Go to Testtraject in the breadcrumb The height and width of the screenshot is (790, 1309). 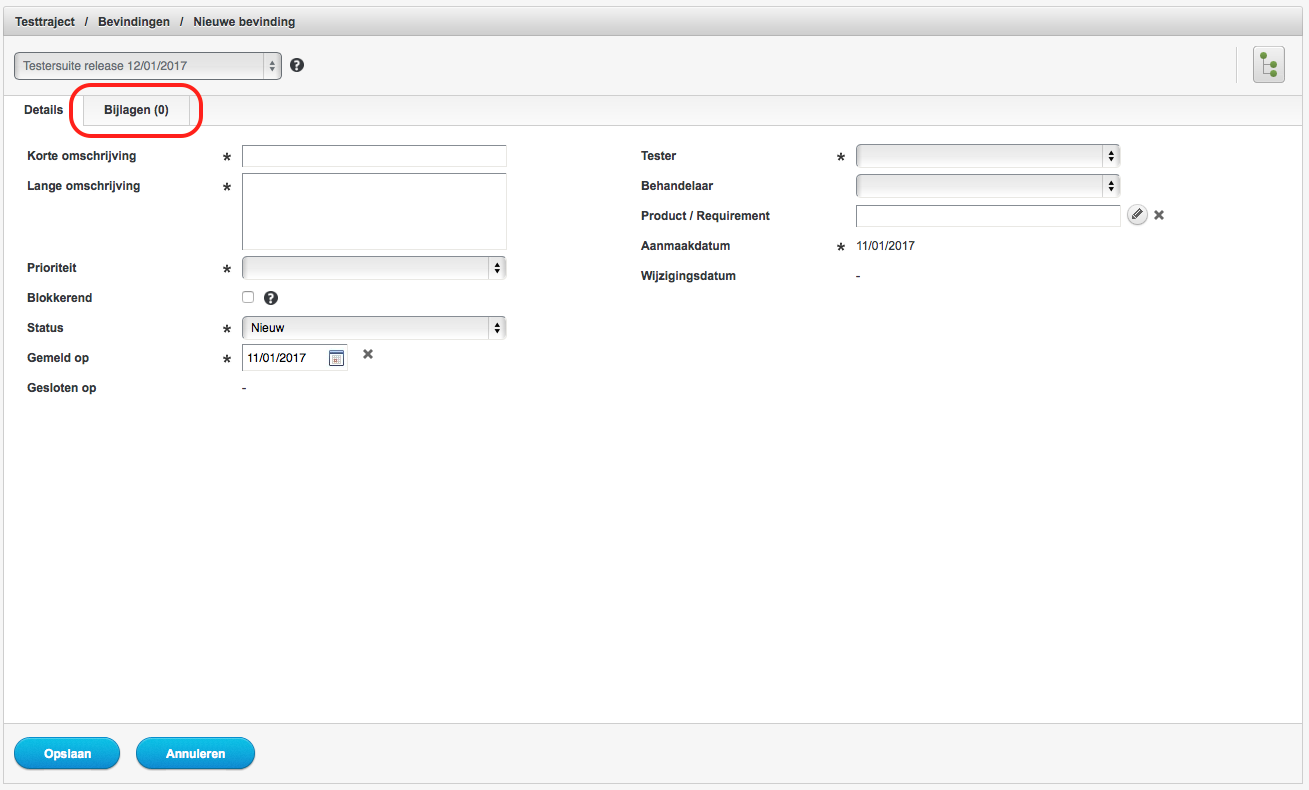tap(45, 22)
